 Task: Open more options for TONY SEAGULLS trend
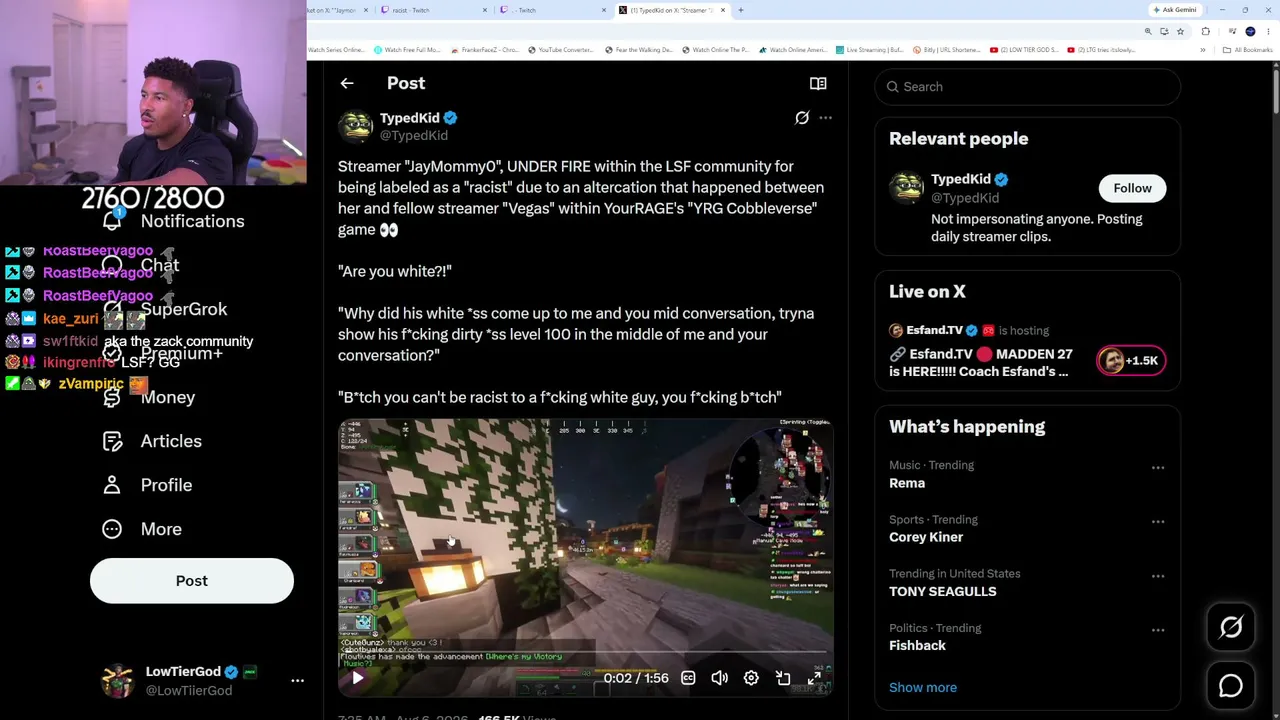point(1158,576)
